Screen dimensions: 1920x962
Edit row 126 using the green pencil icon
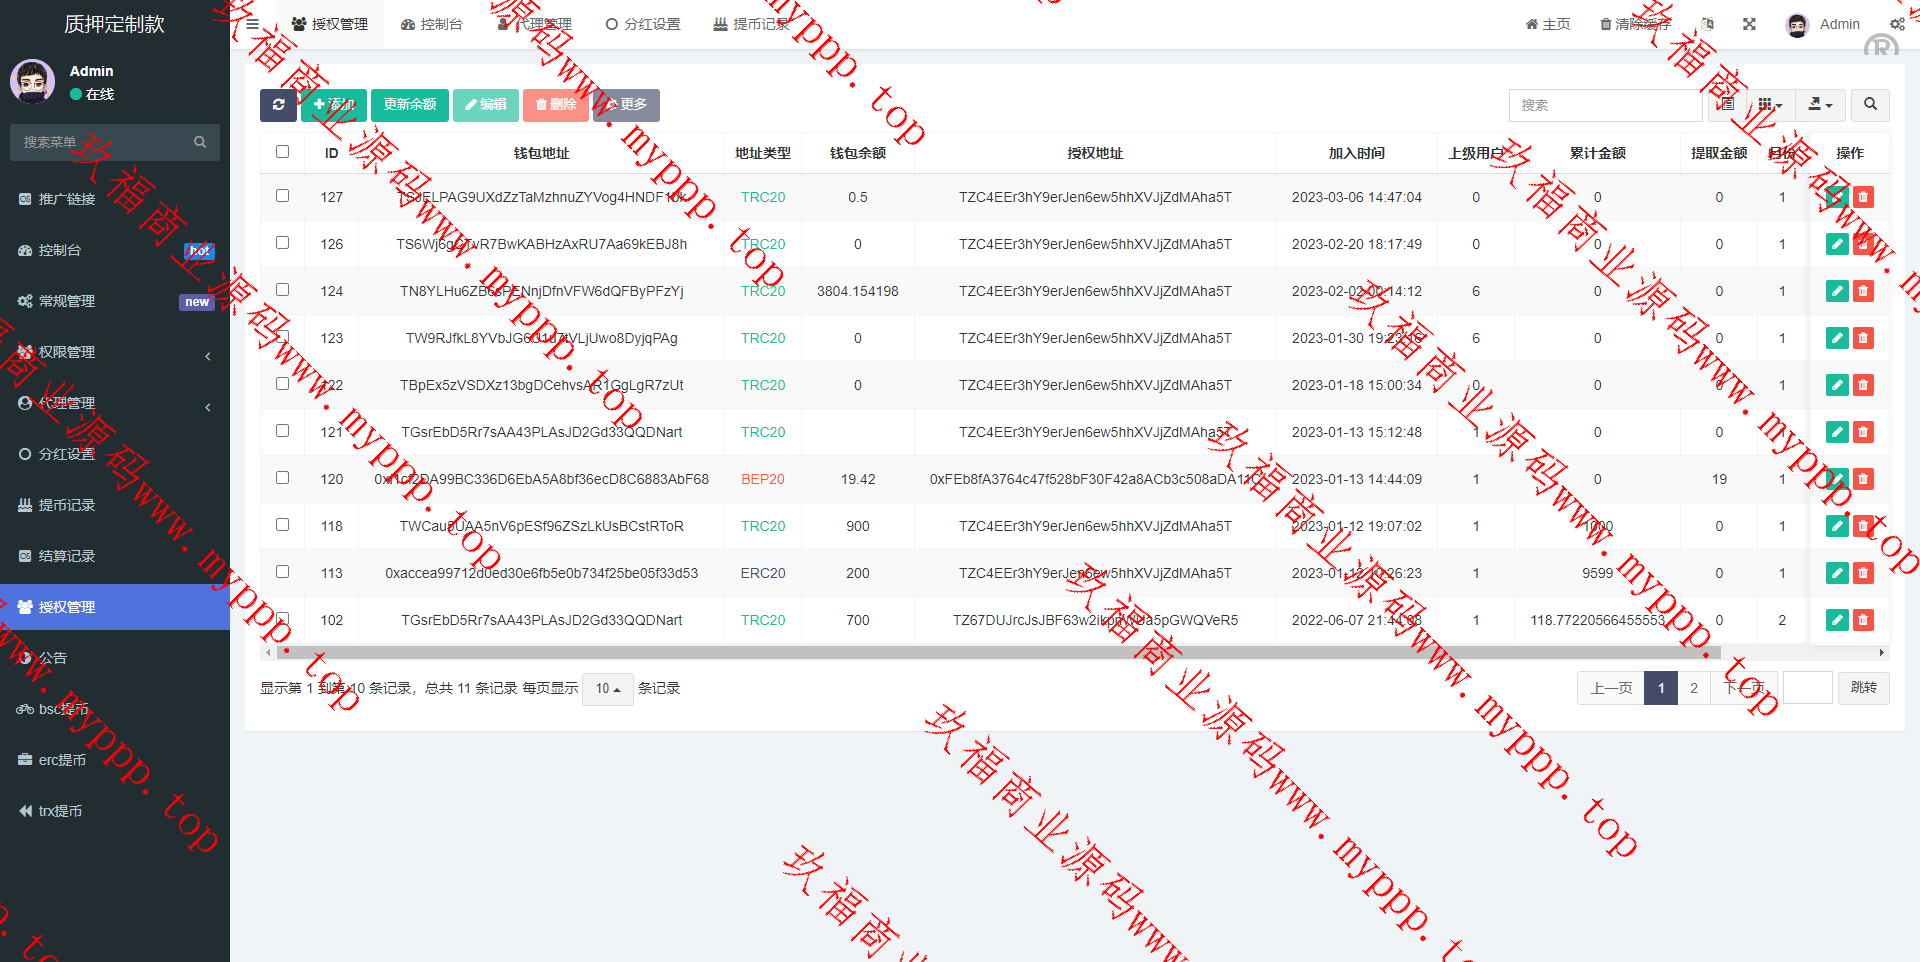tap(1837, 244)
